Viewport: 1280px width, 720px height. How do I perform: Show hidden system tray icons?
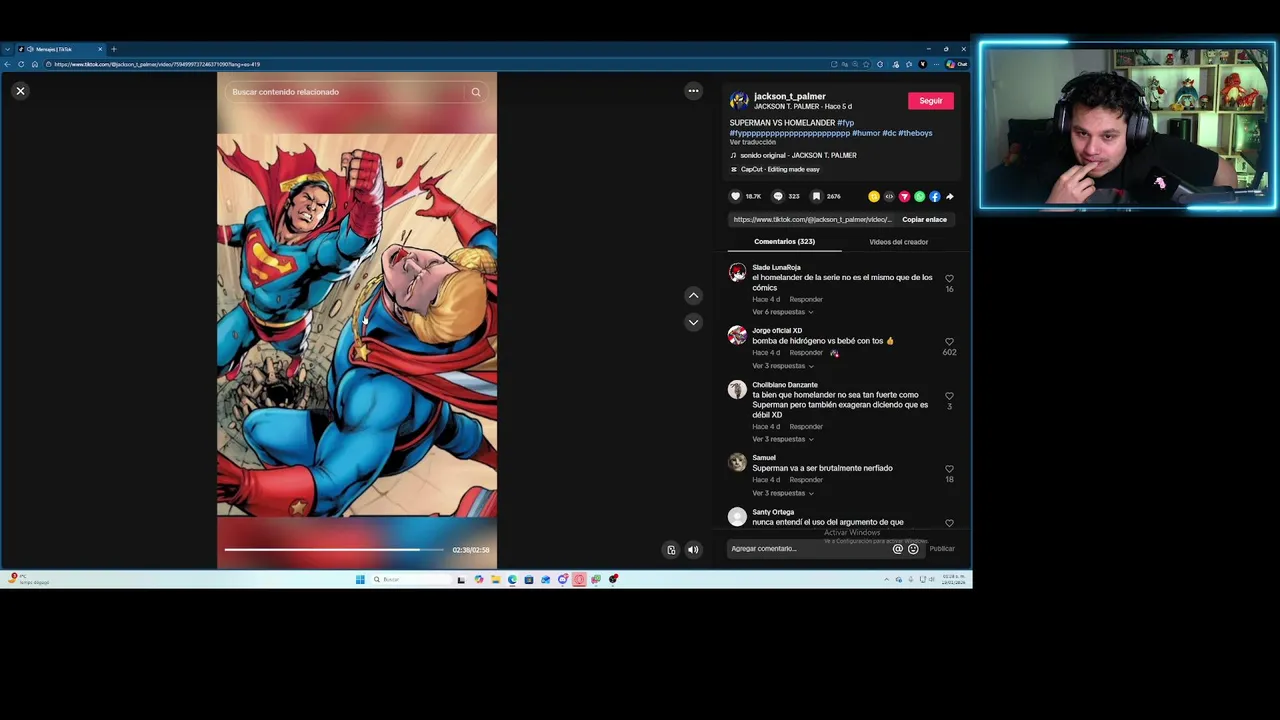(886, 579)
